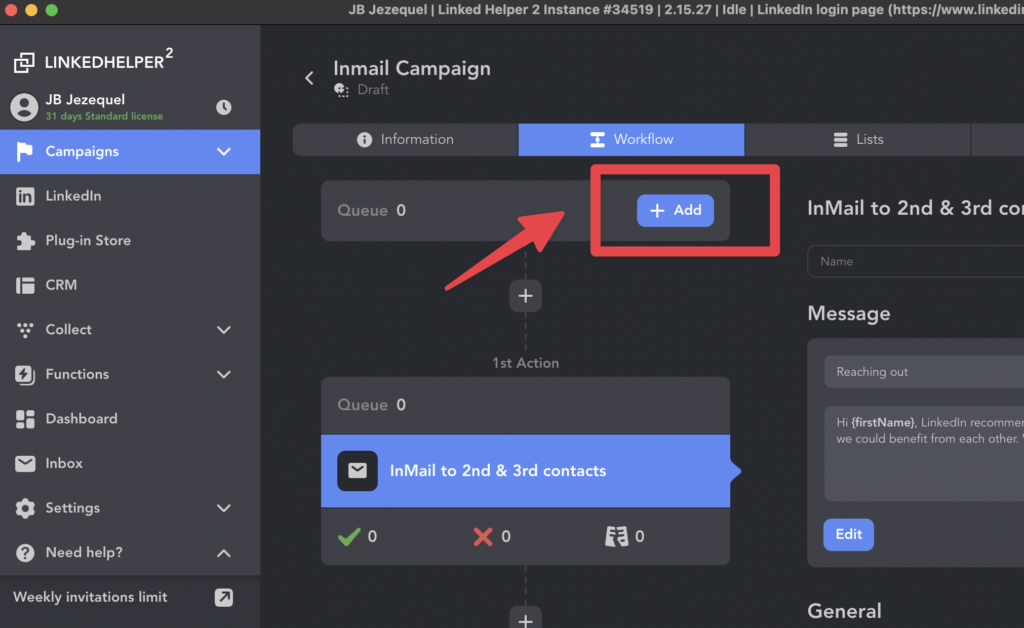Click the macOS green fullscreen button
1024x628 pixels.
(52, 10)
